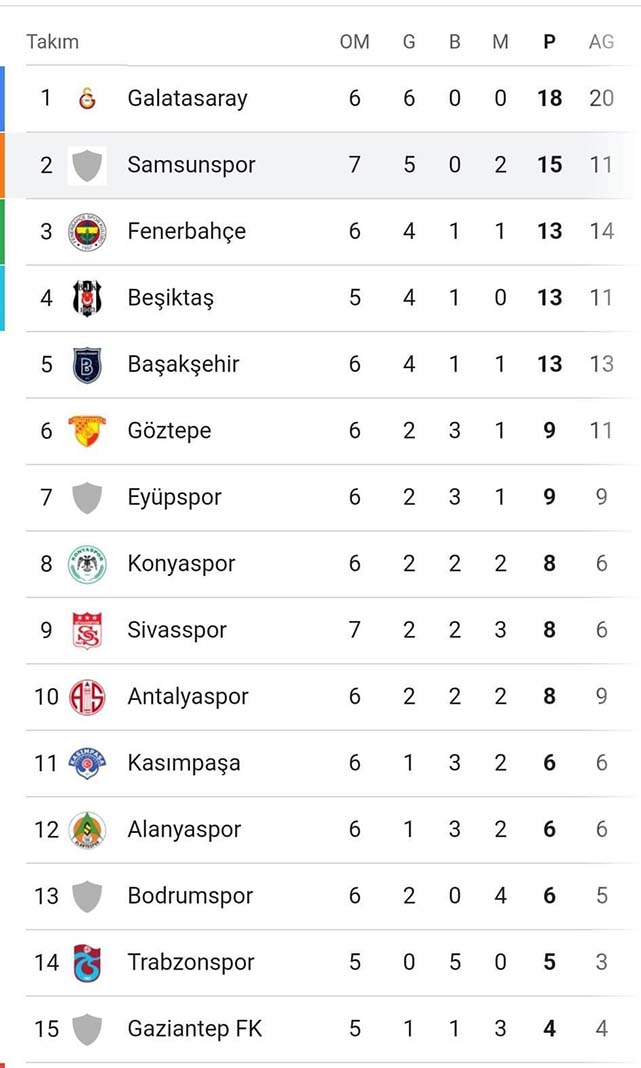Click the Takım column header
Image resolution: width=641 pixels, height=1068 pixels.
point(53,42)
